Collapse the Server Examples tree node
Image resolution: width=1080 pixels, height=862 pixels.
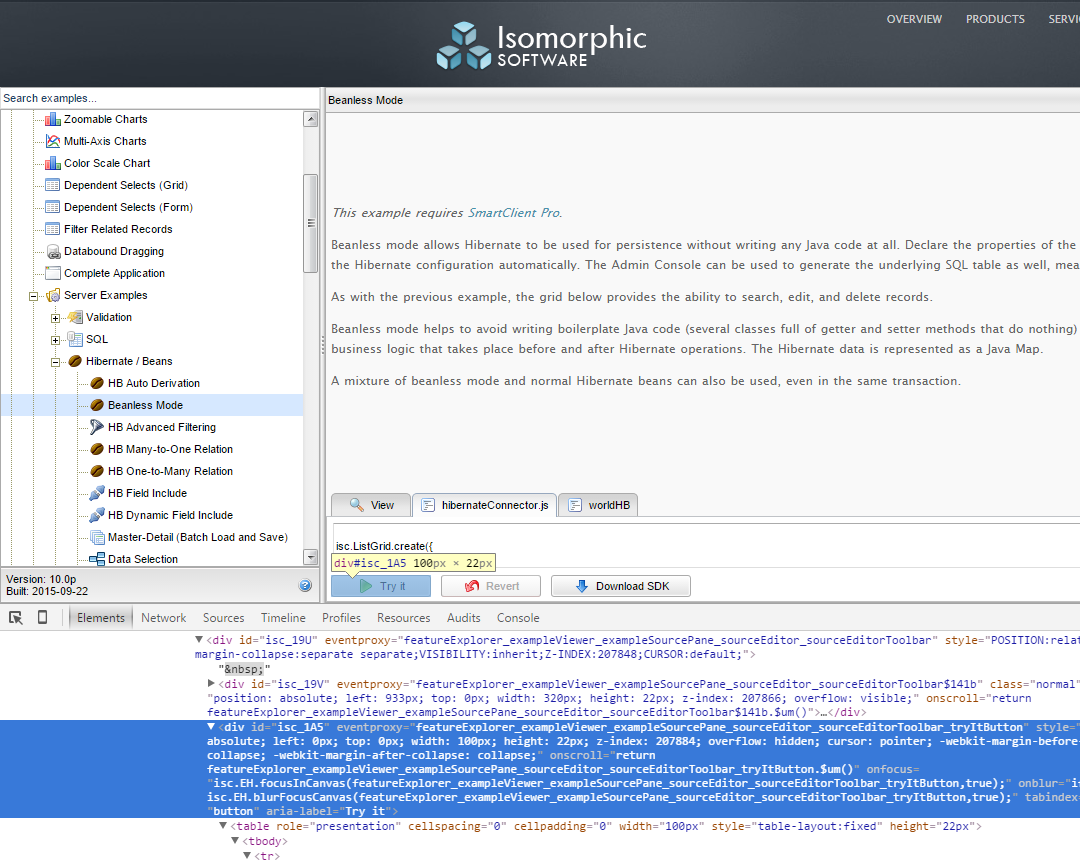tap(32, 296)
